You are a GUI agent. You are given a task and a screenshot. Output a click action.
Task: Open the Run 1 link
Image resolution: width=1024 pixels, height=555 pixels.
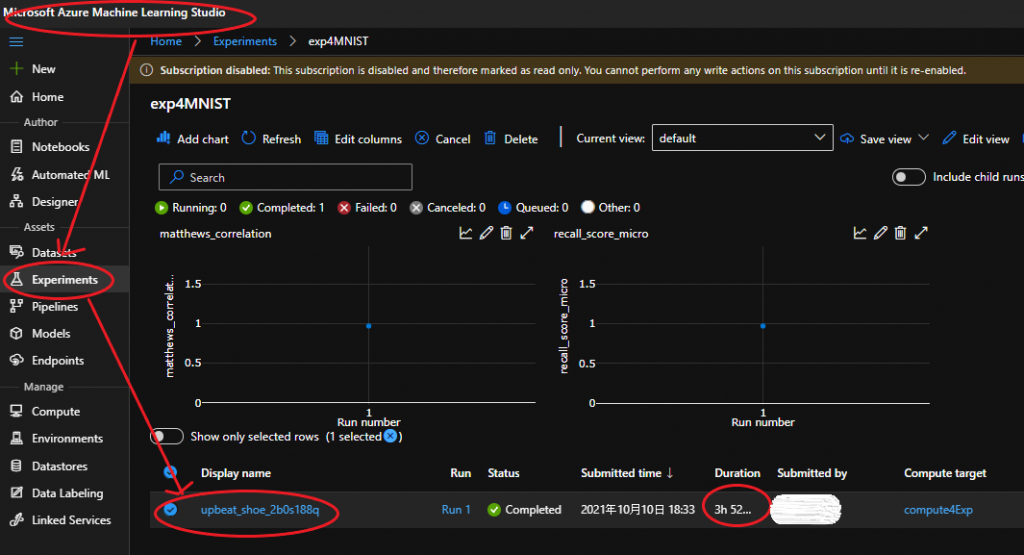pyautogui.click(x=456, y=509)
